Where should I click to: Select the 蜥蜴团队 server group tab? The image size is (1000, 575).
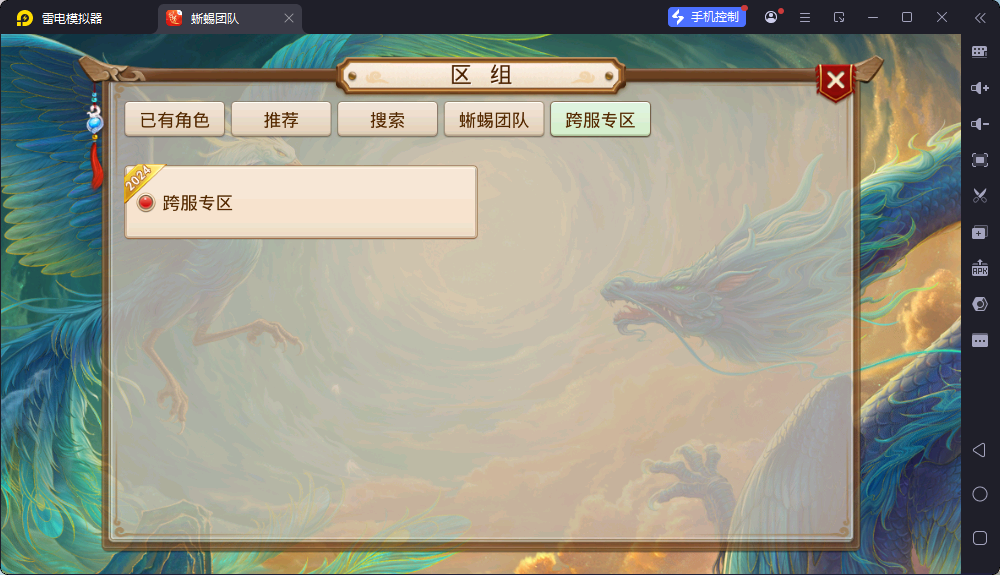point(494,119)
